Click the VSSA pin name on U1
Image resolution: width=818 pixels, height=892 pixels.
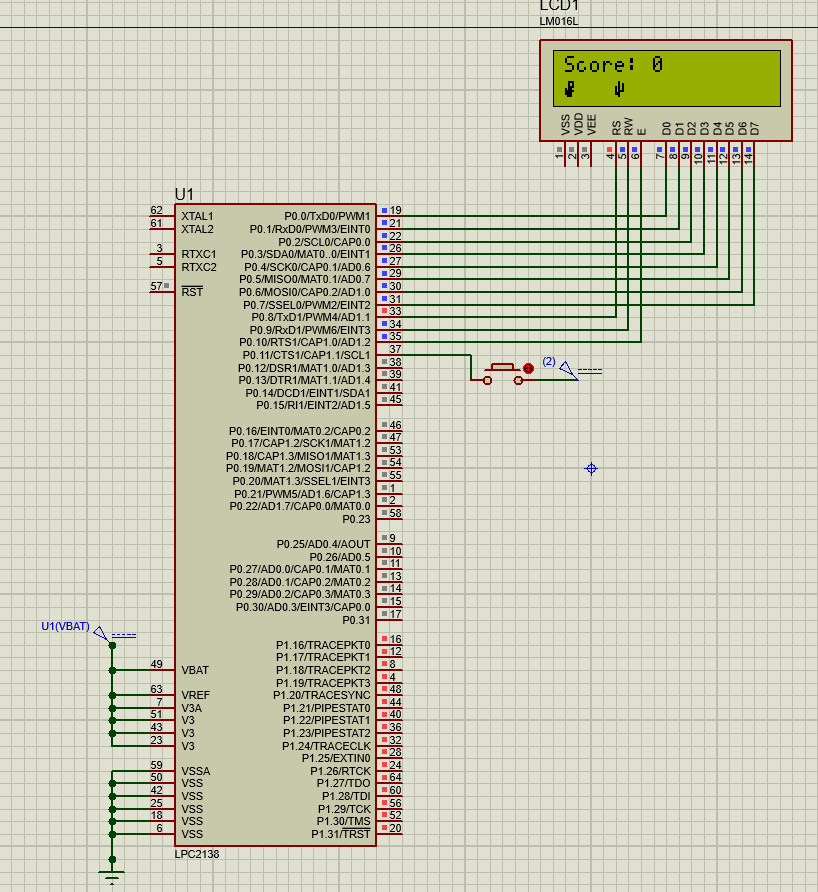pyautogui.click(x=196, y=771)
